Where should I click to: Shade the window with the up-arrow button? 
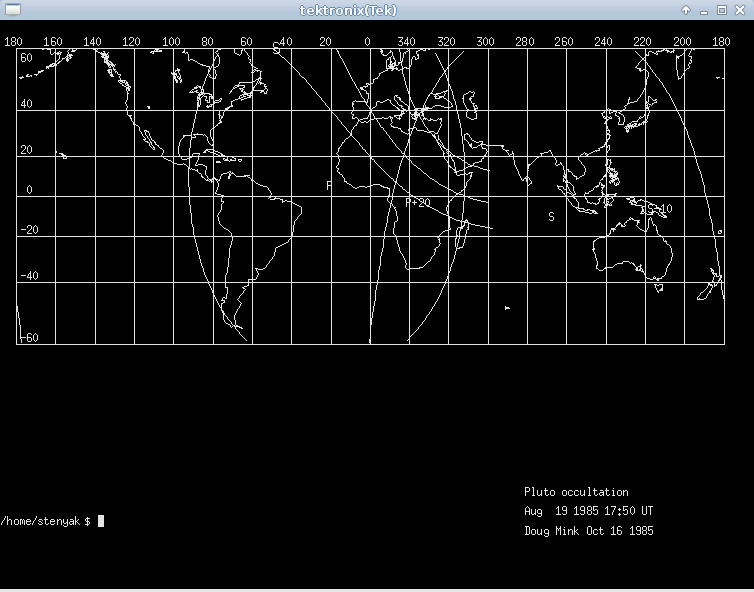click(x=686, y=10)
